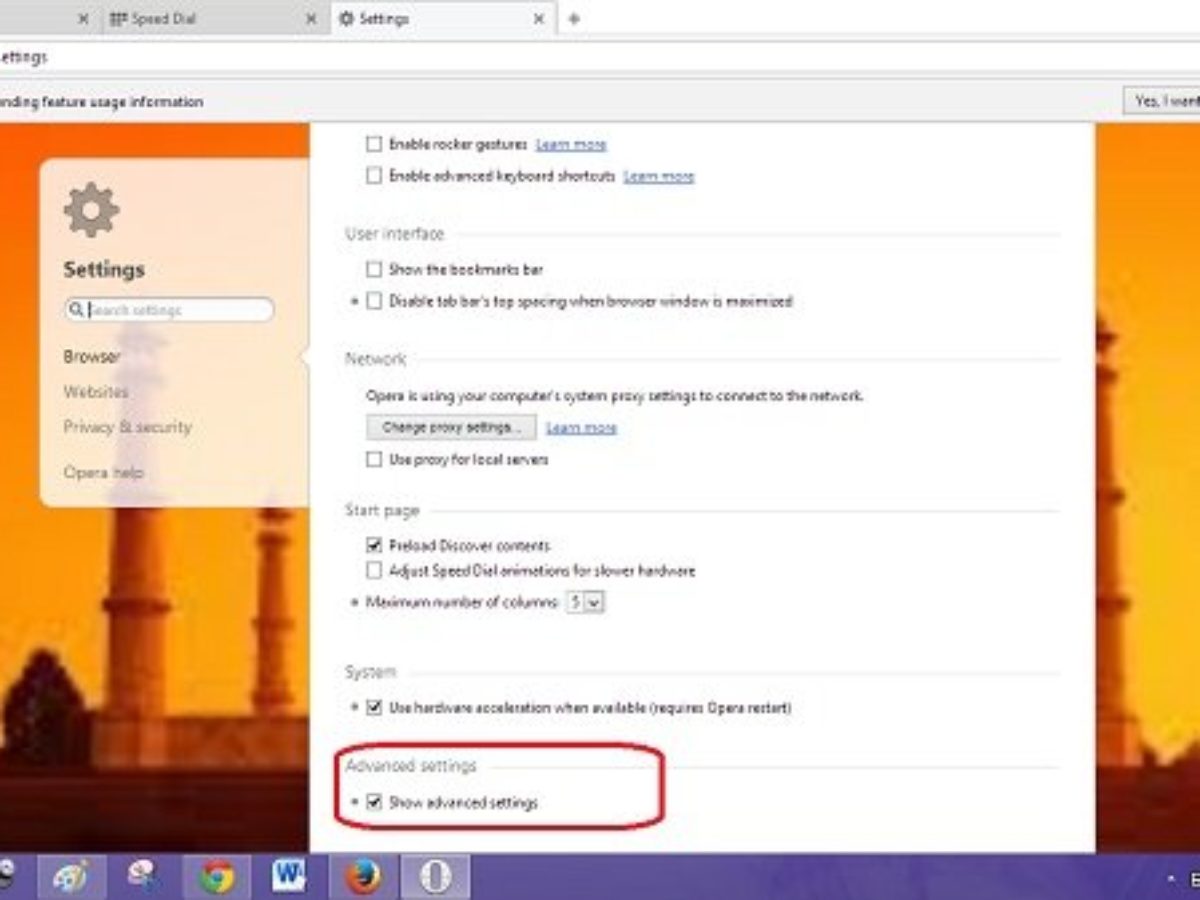Click the Change proxy settings button

click(x=451, y=427)
